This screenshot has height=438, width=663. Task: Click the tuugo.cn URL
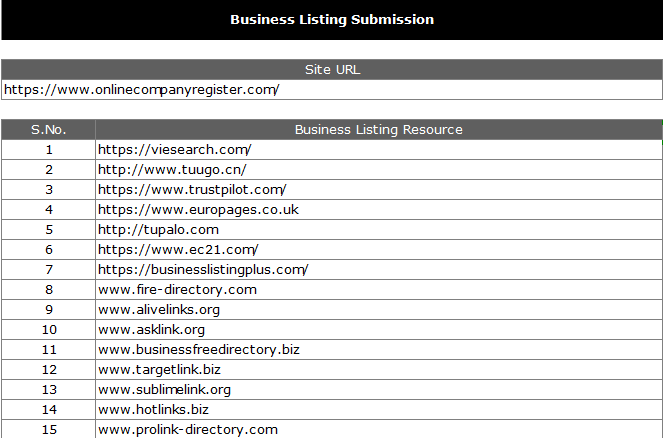pos(172,170)
